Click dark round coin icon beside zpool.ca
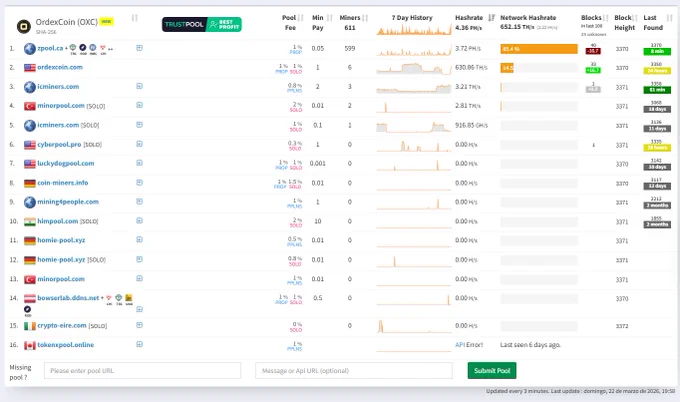The image size is (680, 402). 83,47
